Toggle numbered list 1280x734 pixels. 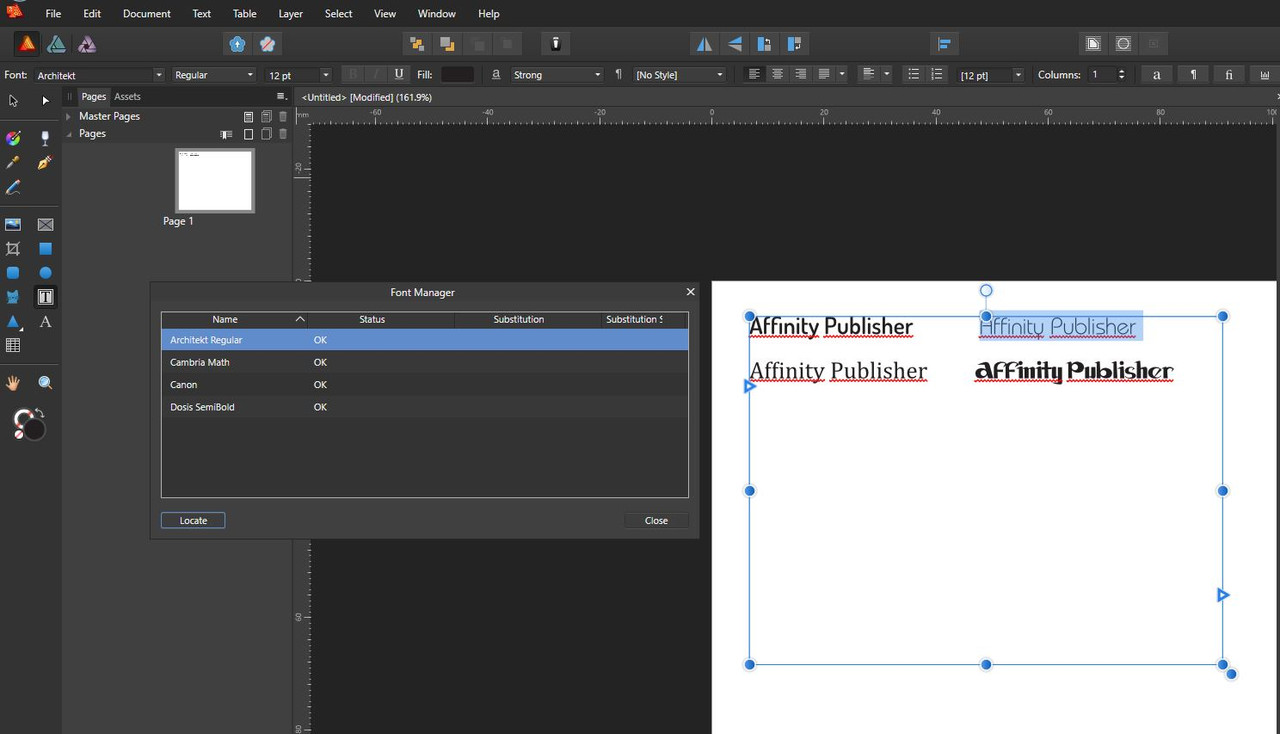[x=936, y=74]
